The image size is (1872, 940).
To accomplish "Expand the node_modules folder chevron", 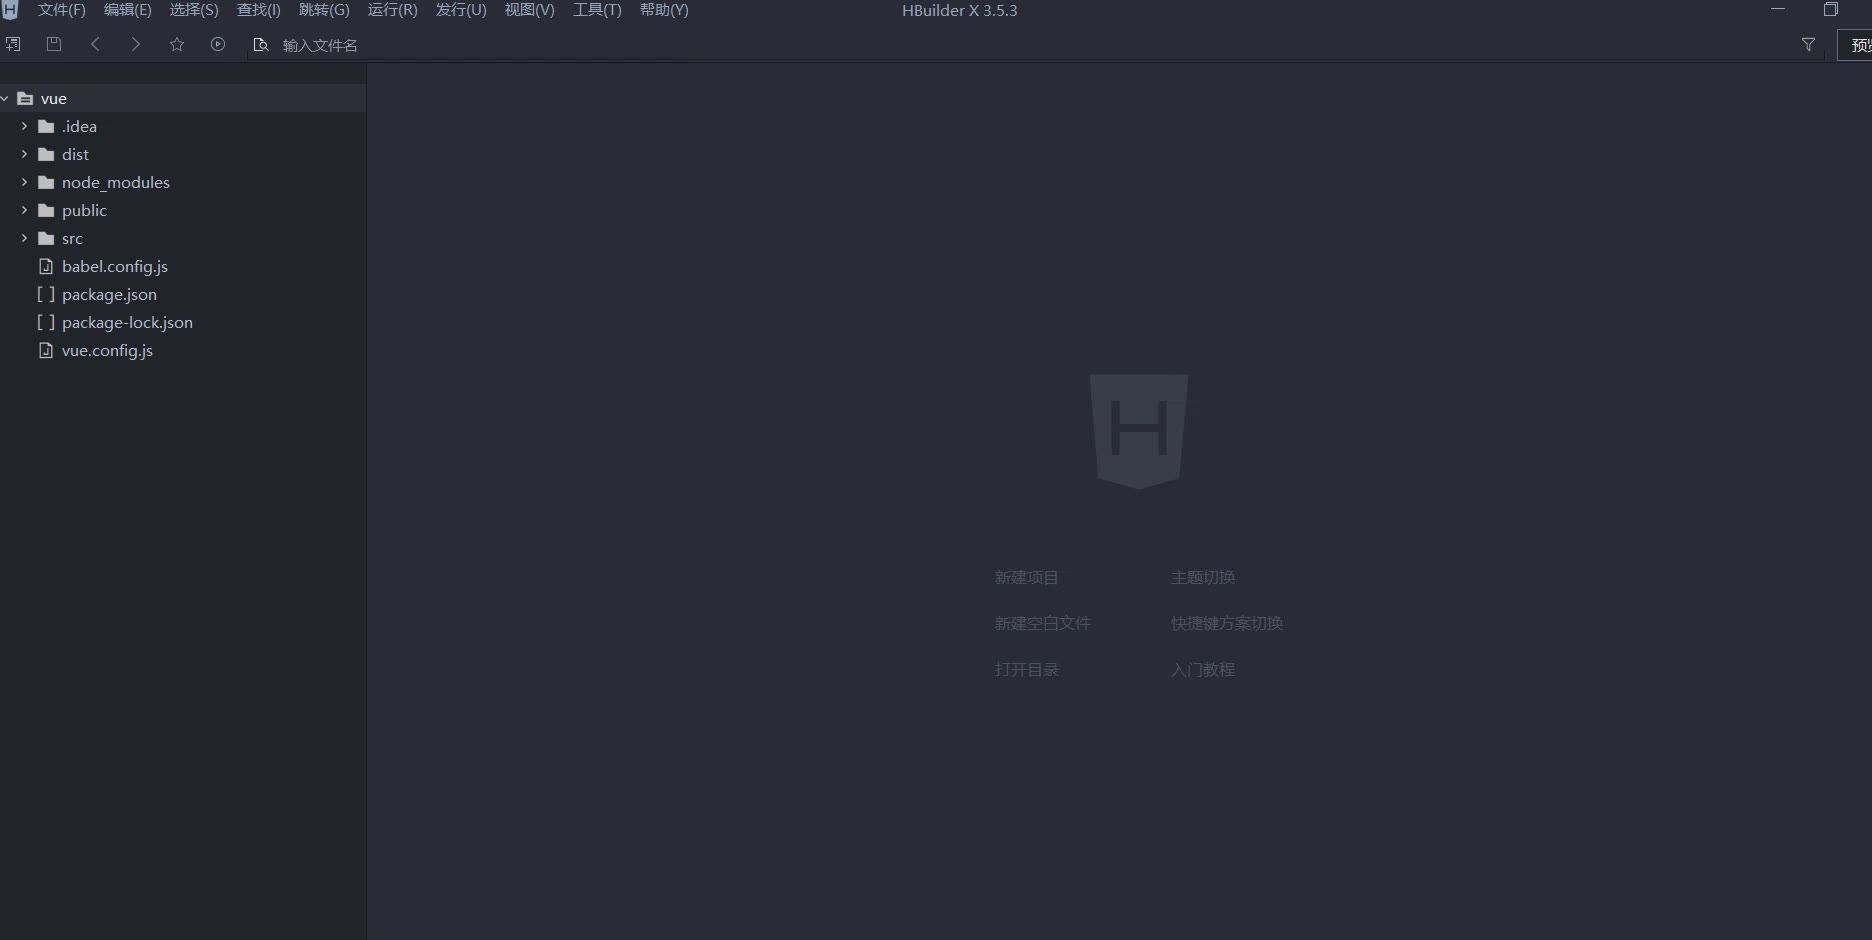I will [x=24, y=182].
